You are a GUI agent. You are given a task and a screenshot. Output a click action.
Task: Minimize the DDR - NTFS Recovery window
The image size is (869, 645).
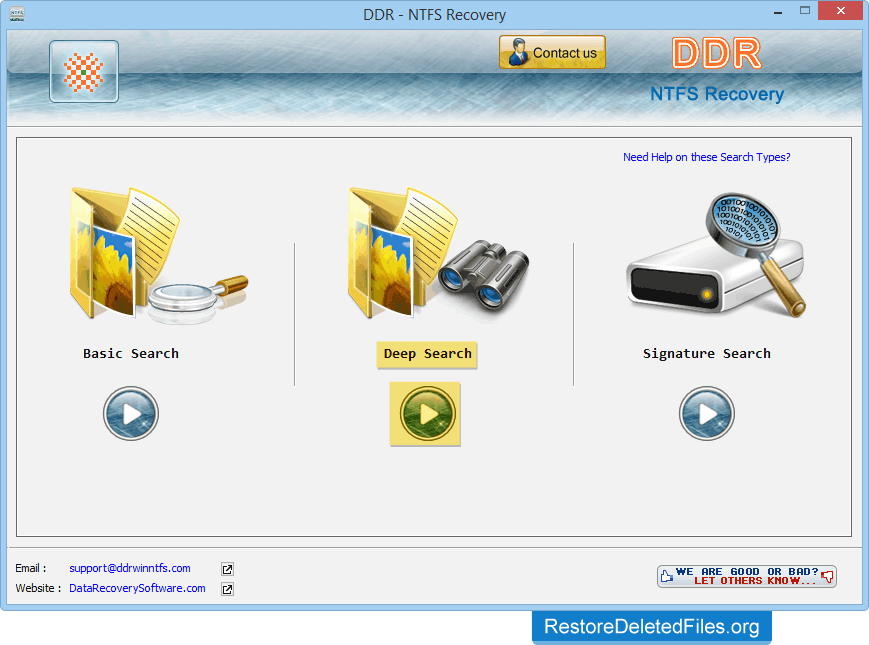click(778, 12)
